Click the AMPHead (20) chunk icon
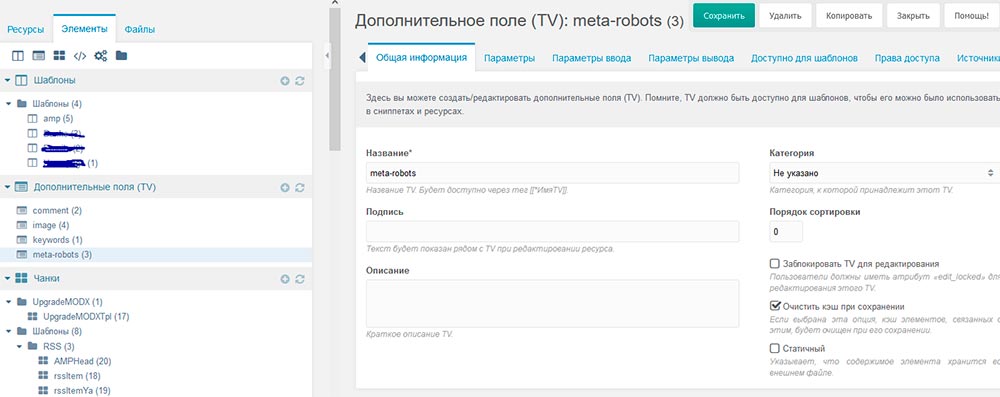Viewport: 1000px width, 397px height. (43, 361)
